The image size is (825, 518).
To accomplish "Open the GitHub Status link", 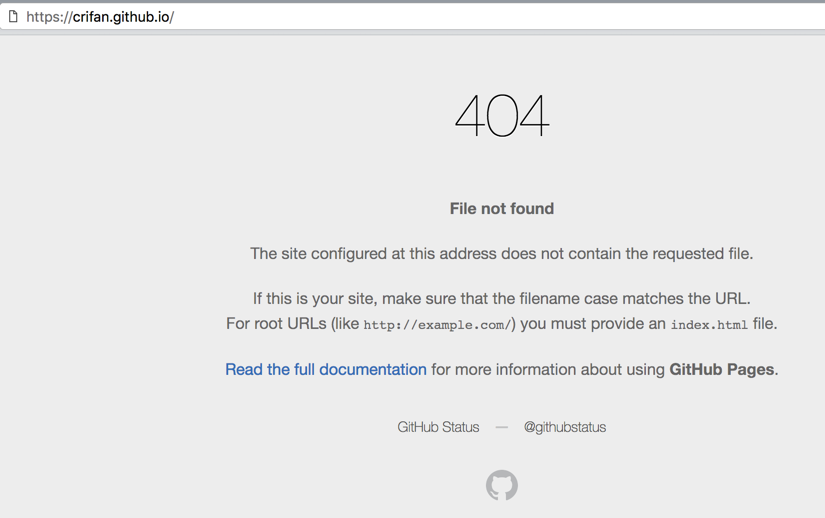I will [x=438, y=427].
